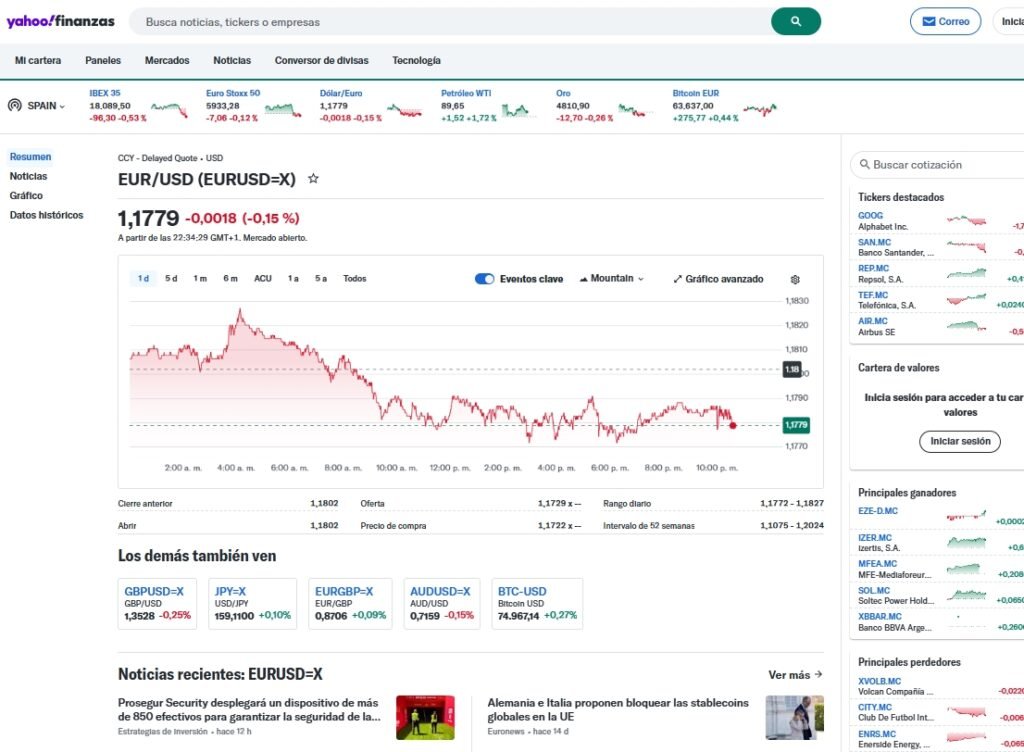The width and height of the screenshot is (1024, 752).
Task: Select the 6 m chart range
Action: click(x=230, y=279)
